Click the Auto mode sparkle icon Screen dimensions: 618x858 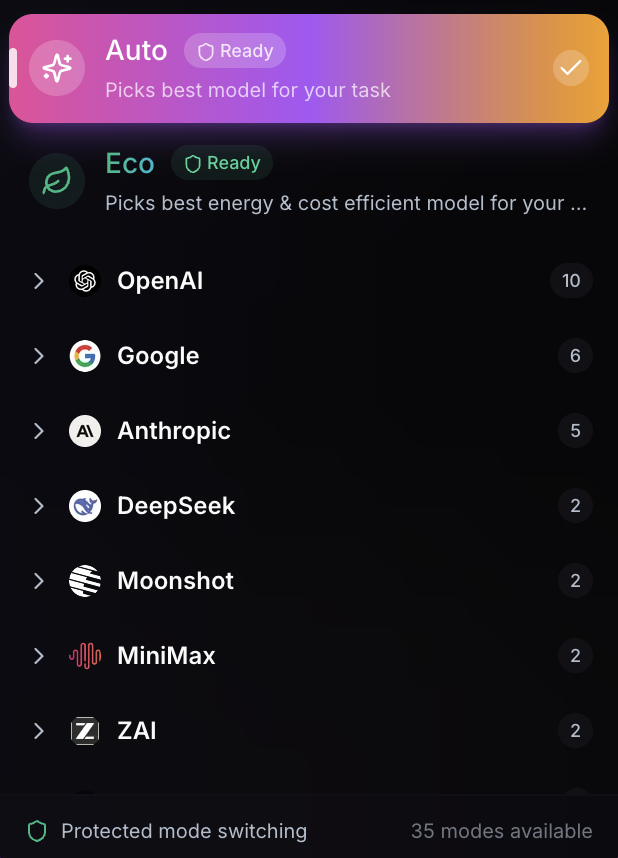pos(57,68)
